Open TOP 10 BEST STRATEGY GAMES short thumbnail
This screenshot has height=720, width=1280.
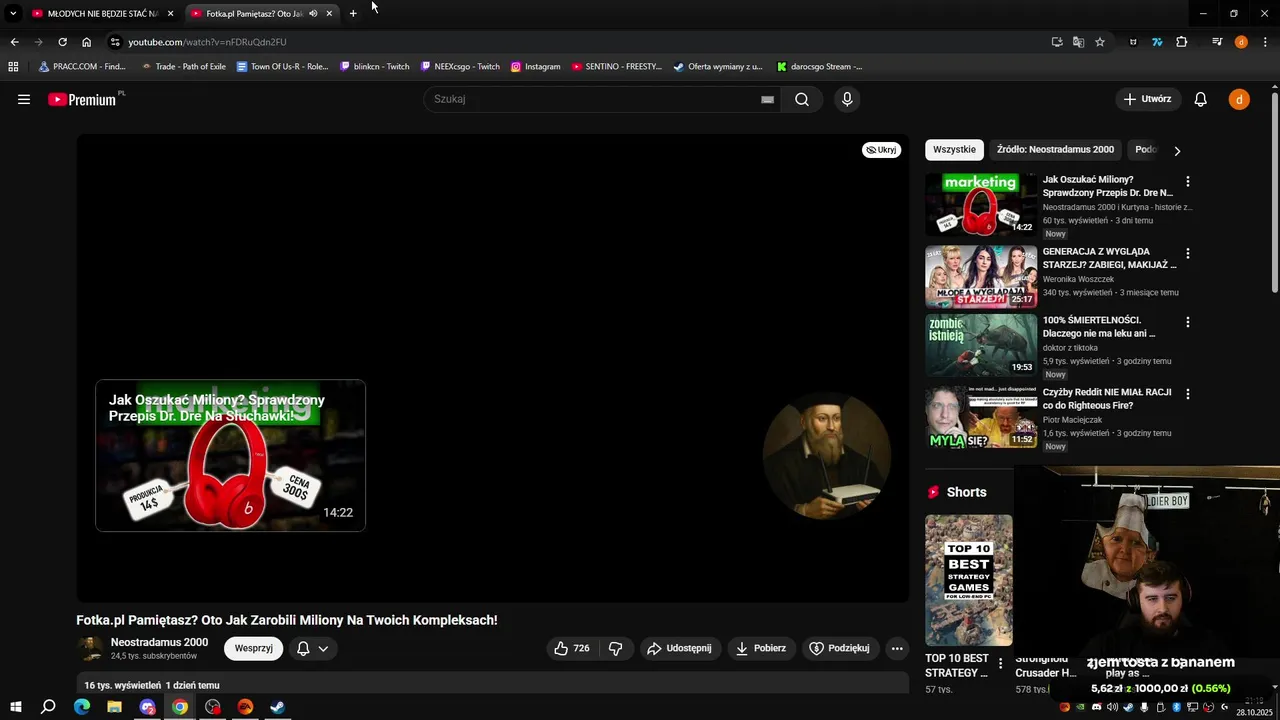pos(969,580)
